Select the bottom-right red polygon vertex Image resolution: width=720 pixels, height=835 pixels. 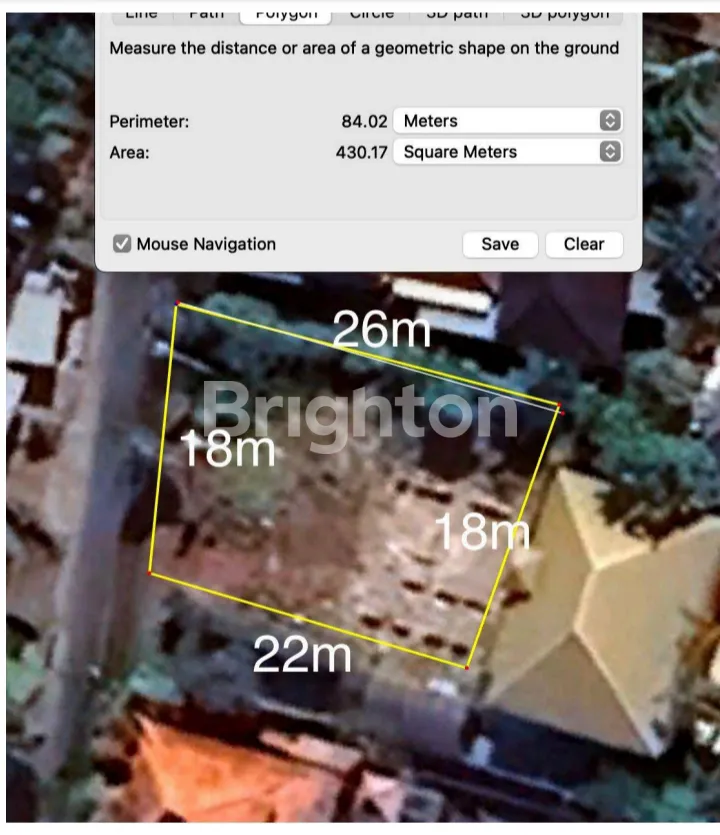click(x=467, y=666)
